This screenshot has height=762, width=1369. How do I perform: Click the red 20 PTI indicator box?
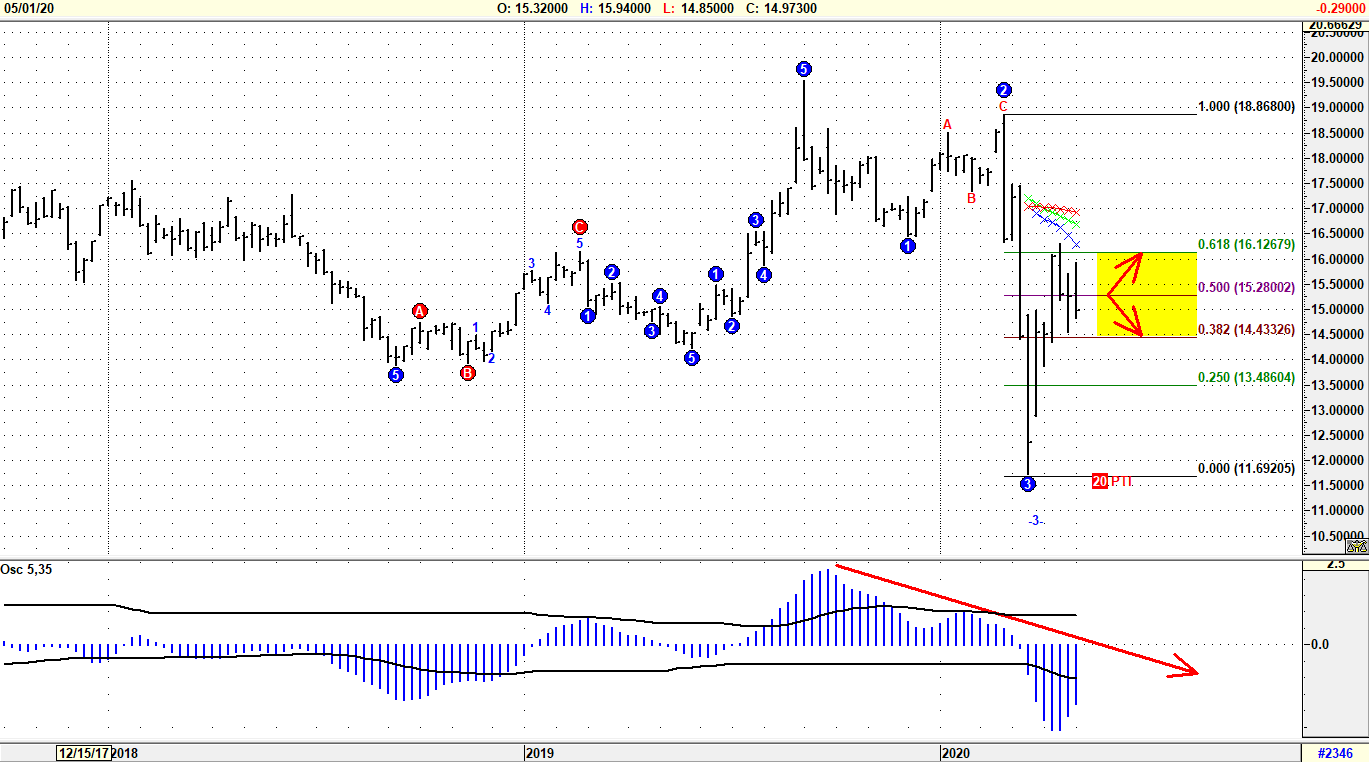1099,481
